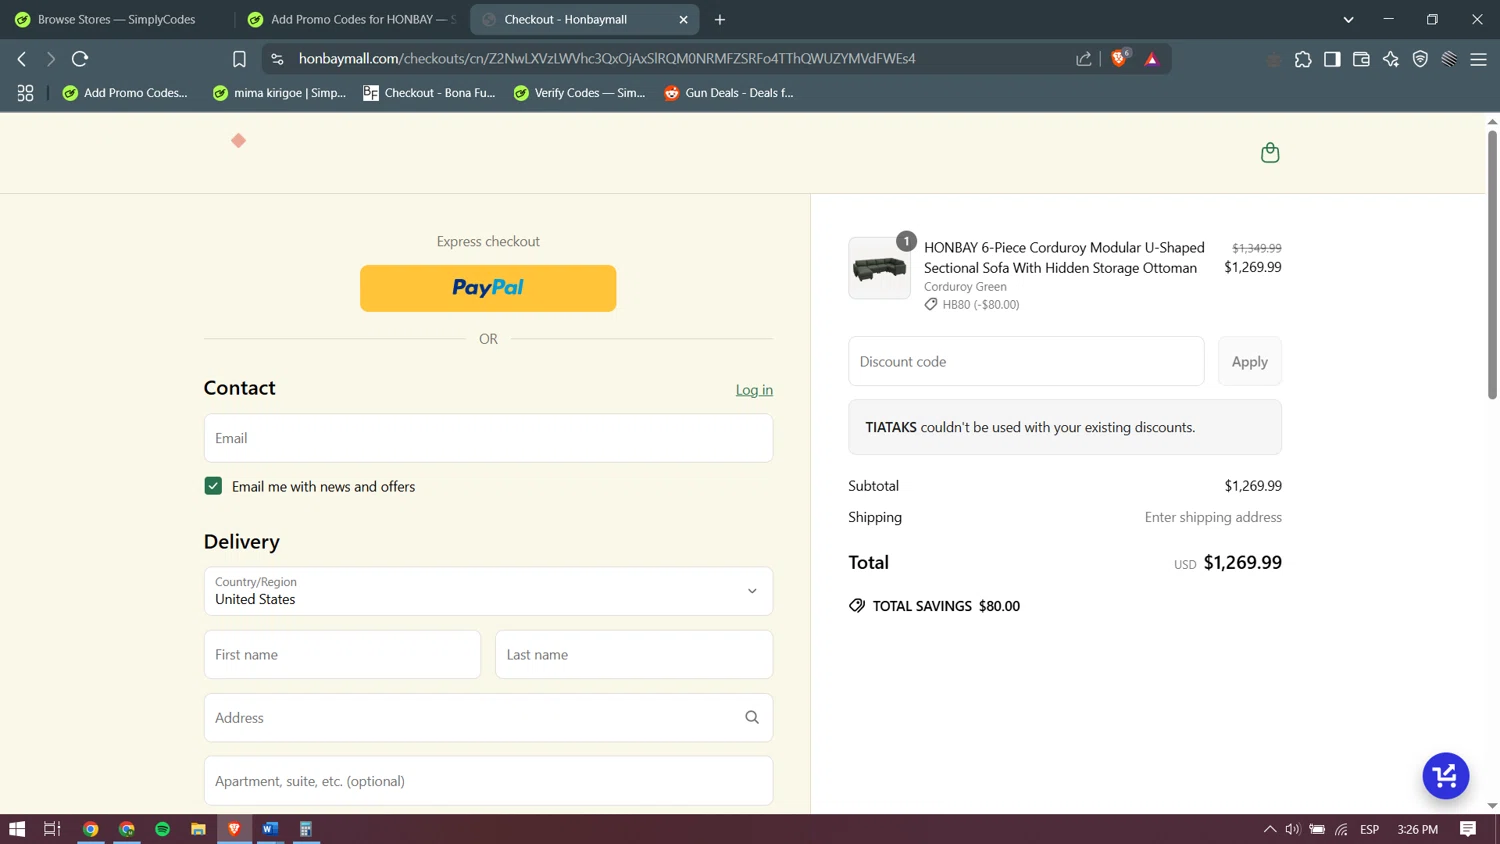Focus Apartment, suite field

click(x=488, y=781)
